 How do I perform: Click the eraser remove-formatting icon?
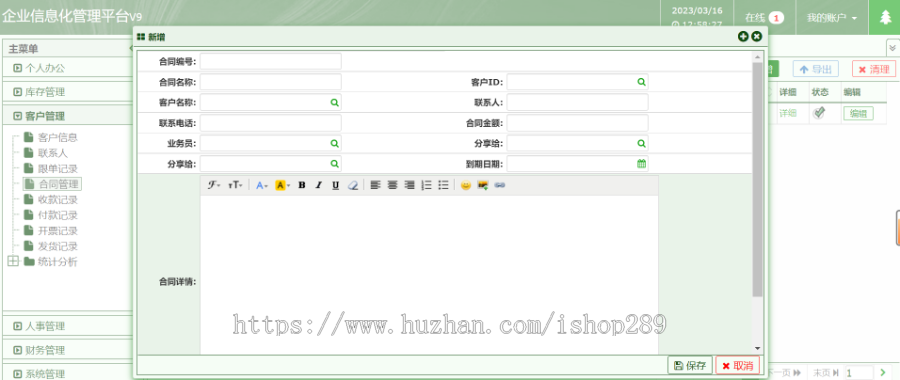pos(353,185)
